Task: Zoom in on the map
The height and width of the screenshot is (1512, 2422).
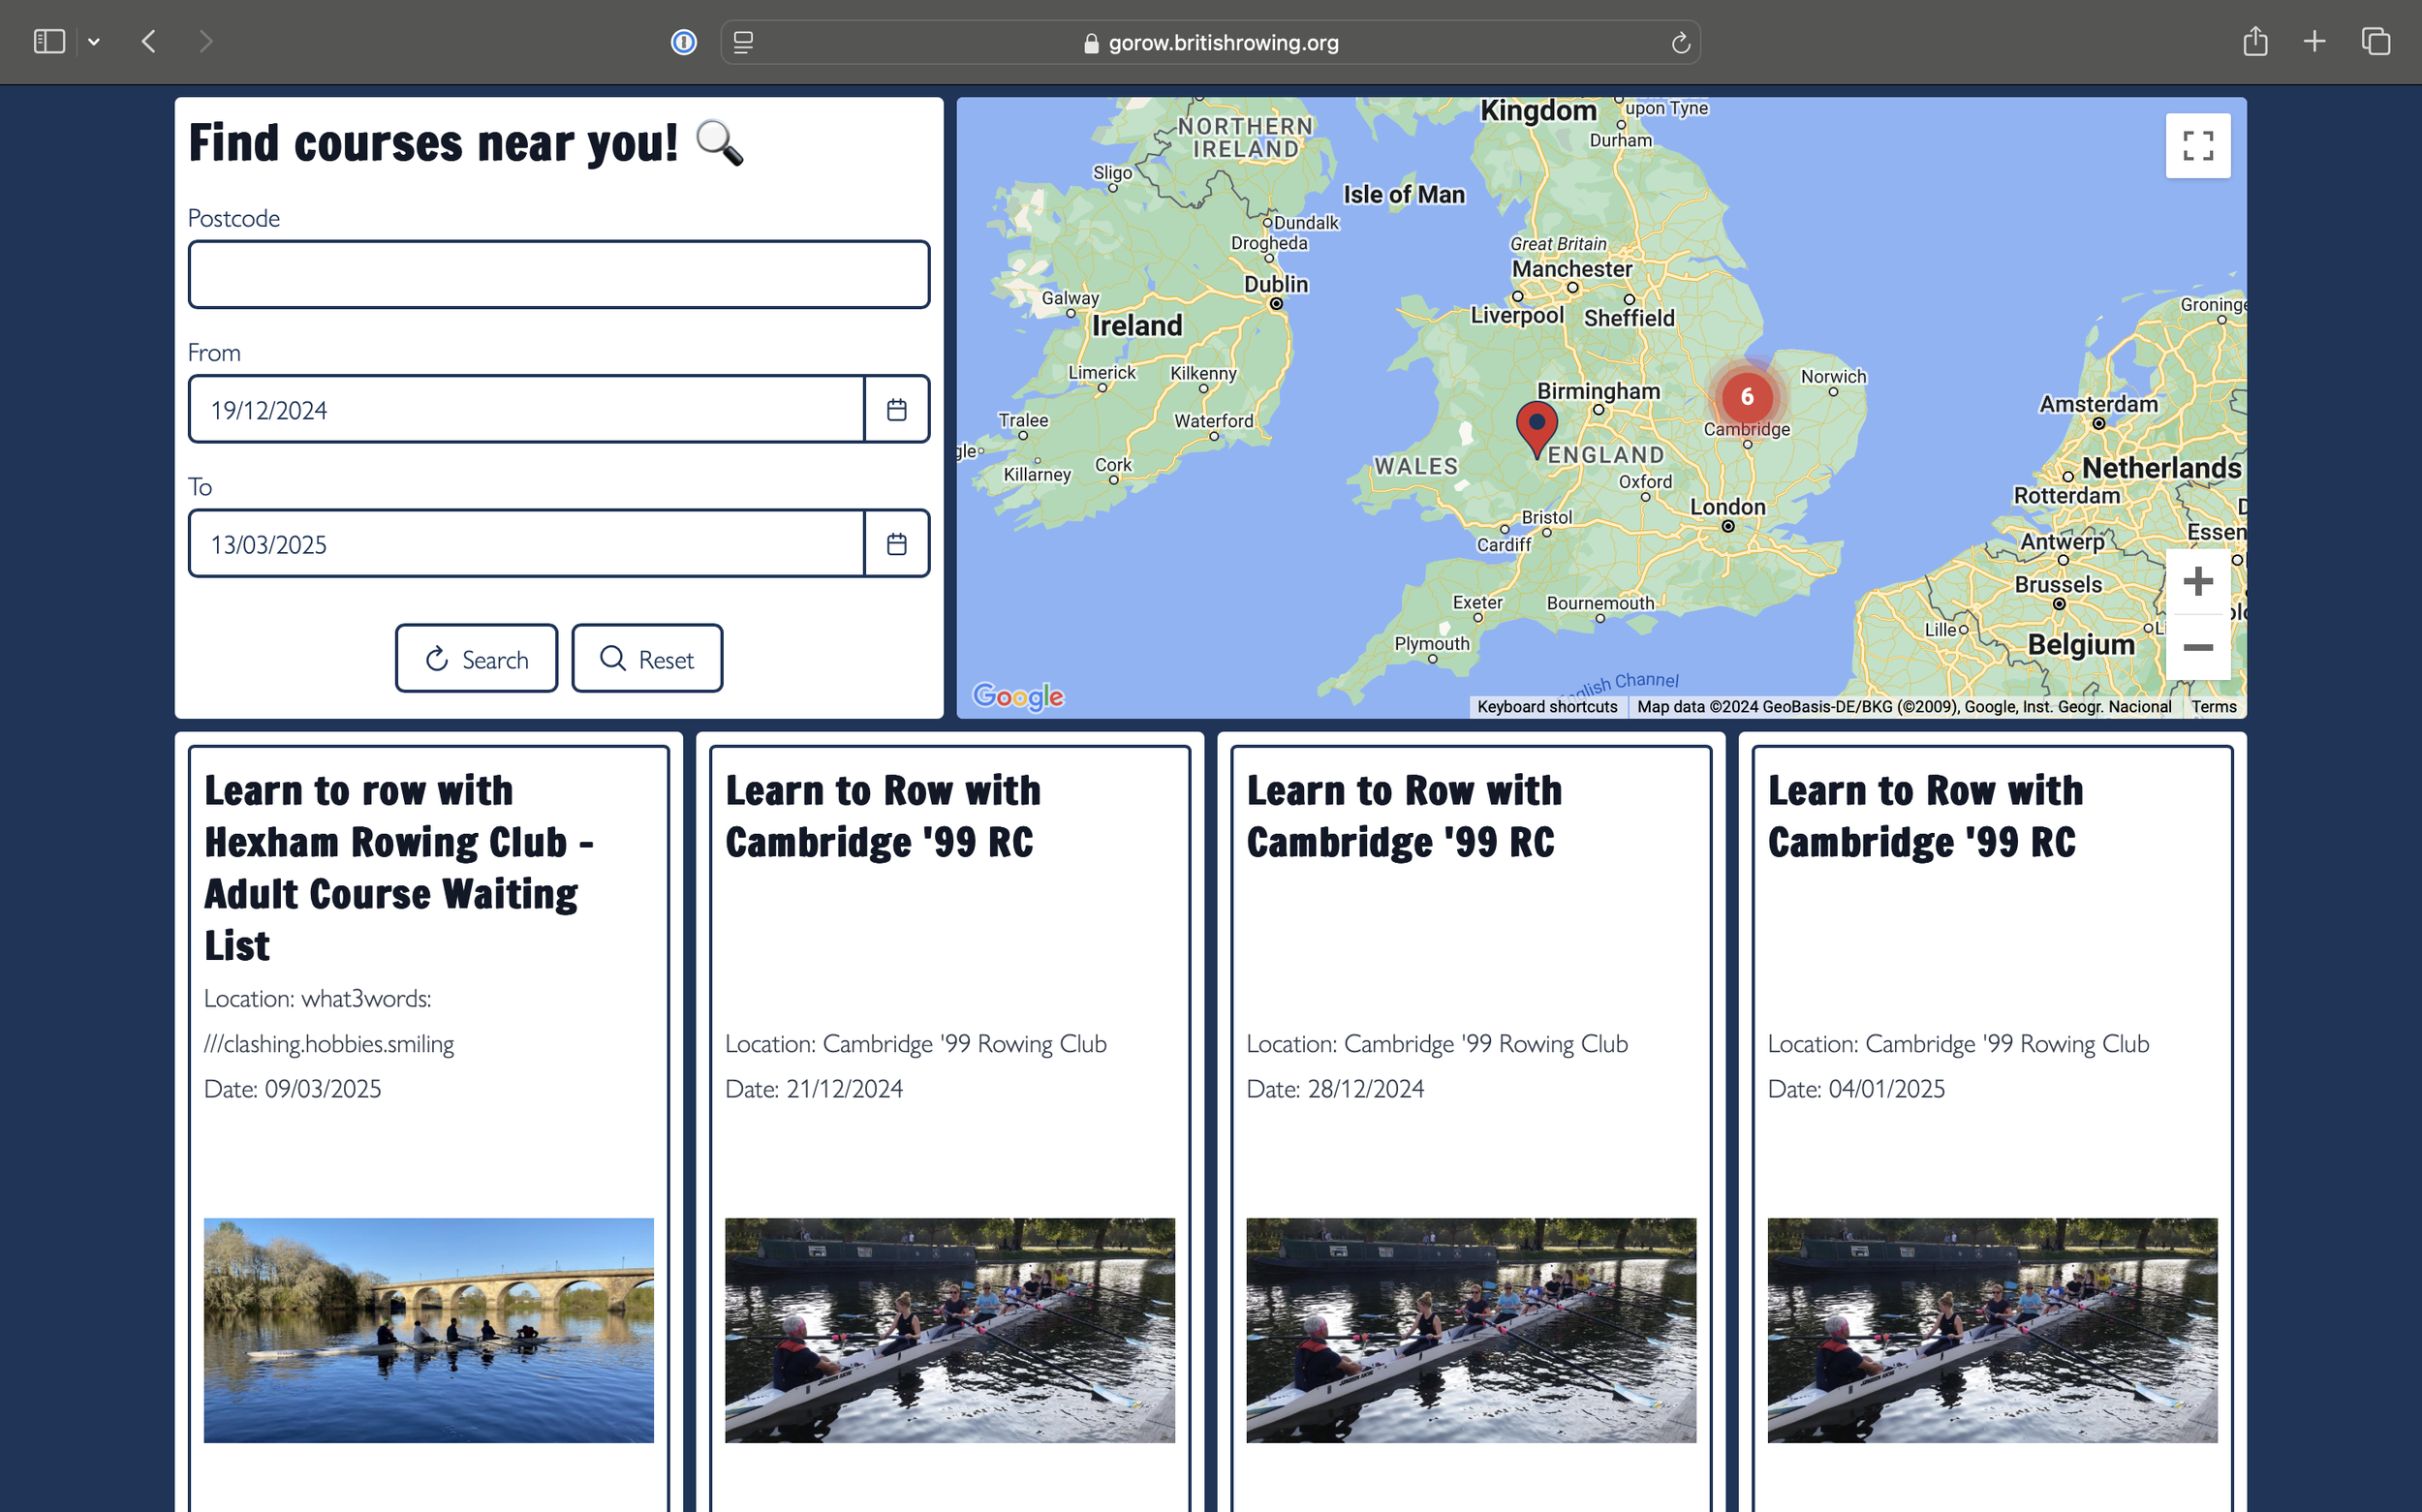Action: coord(2197,581)
